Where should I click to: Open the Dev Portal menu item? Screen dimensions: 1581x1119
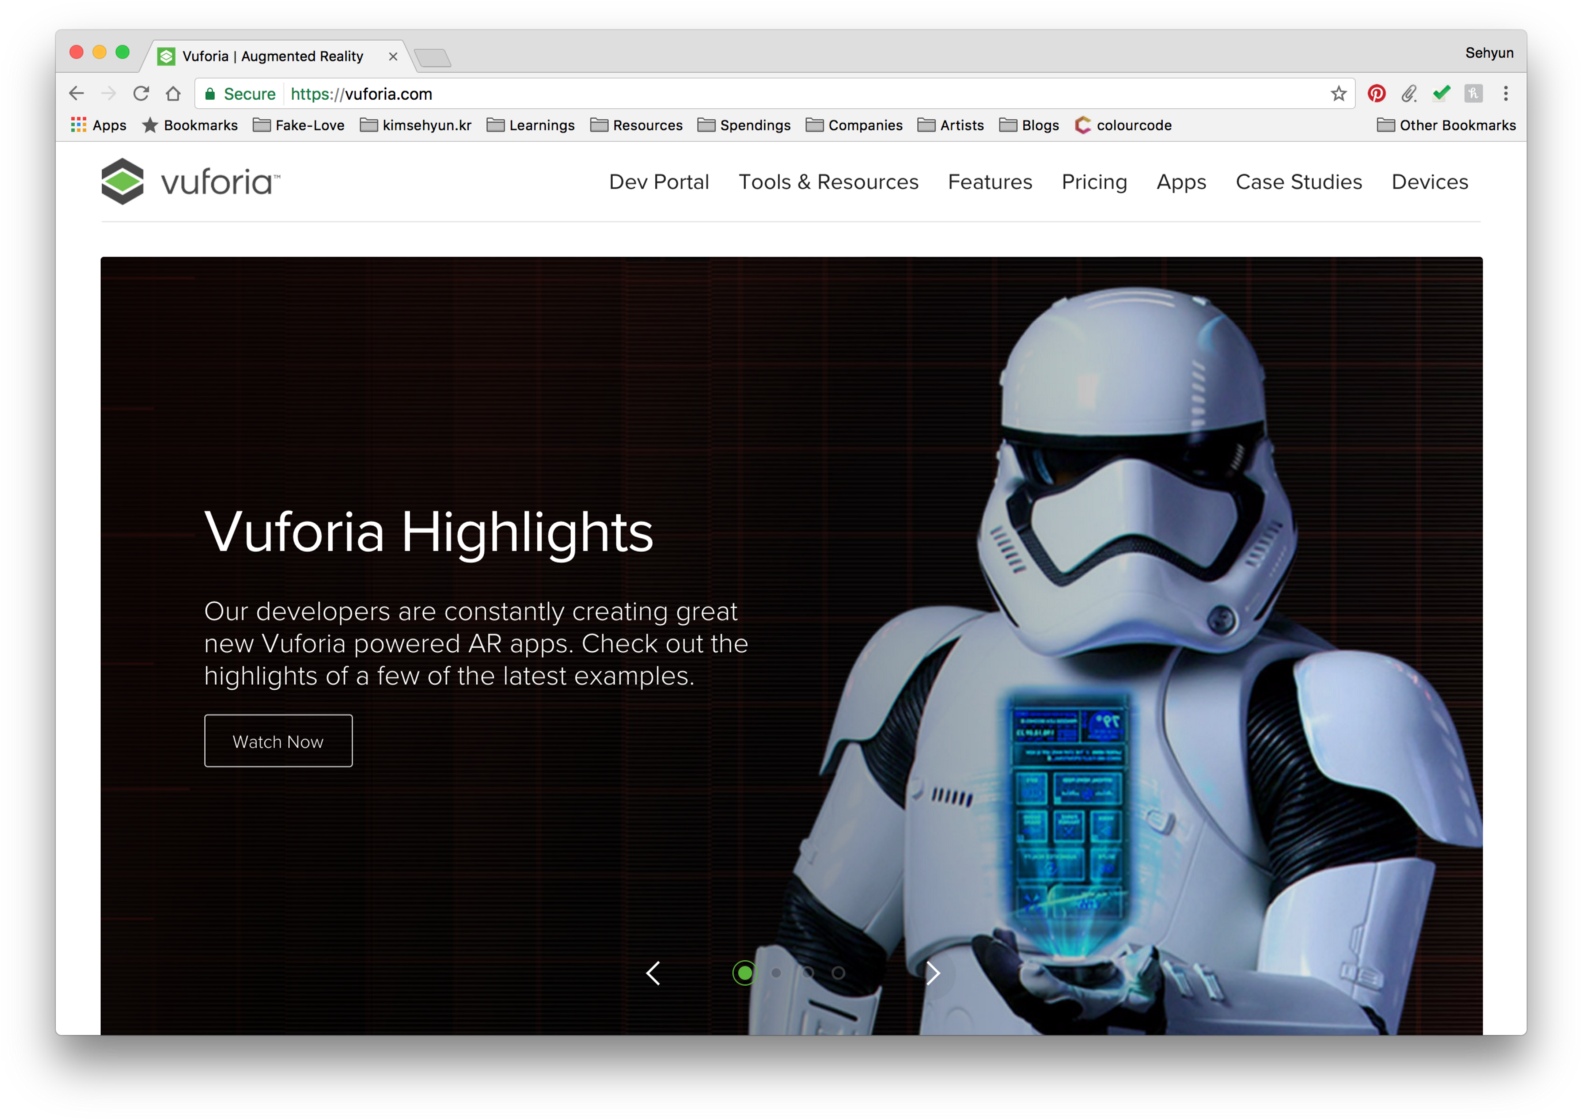point(658,182)
